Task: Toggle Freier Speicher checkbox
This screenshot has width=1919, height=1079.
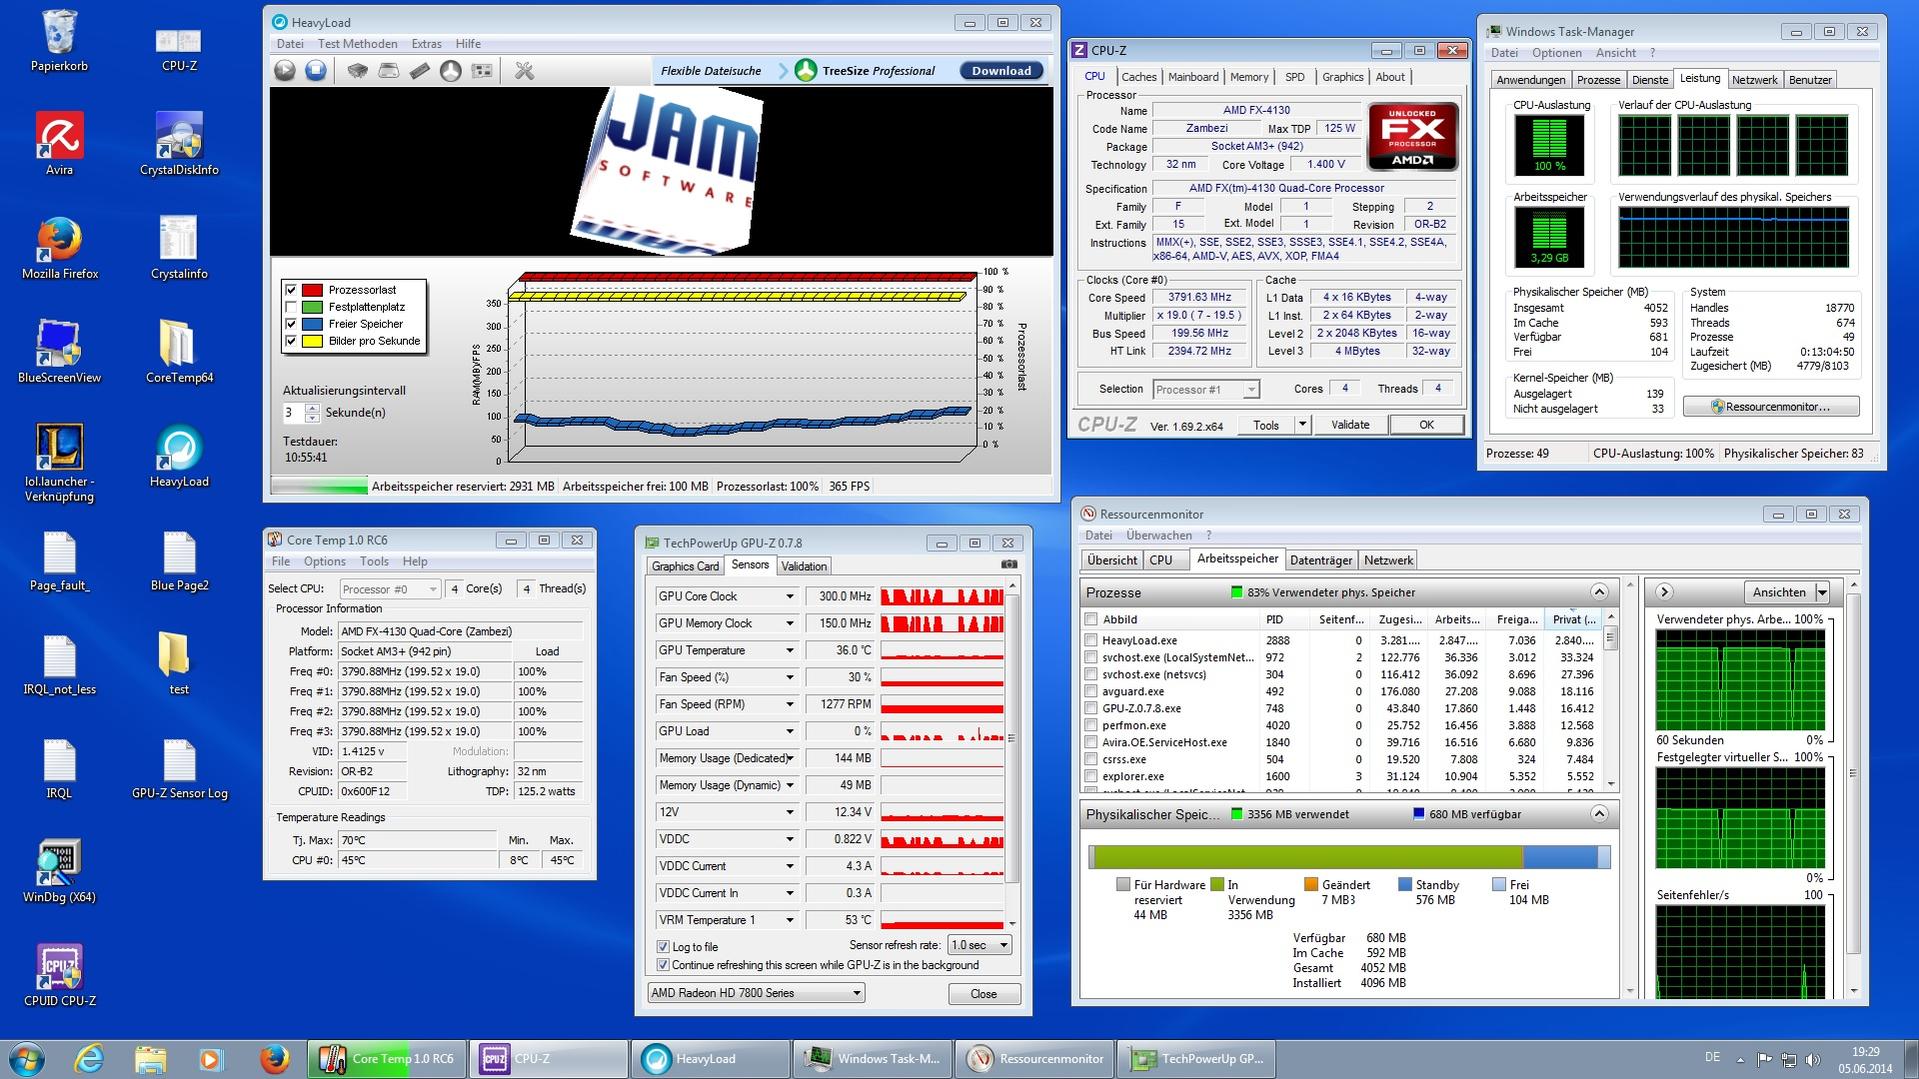Action: point(291,324)
